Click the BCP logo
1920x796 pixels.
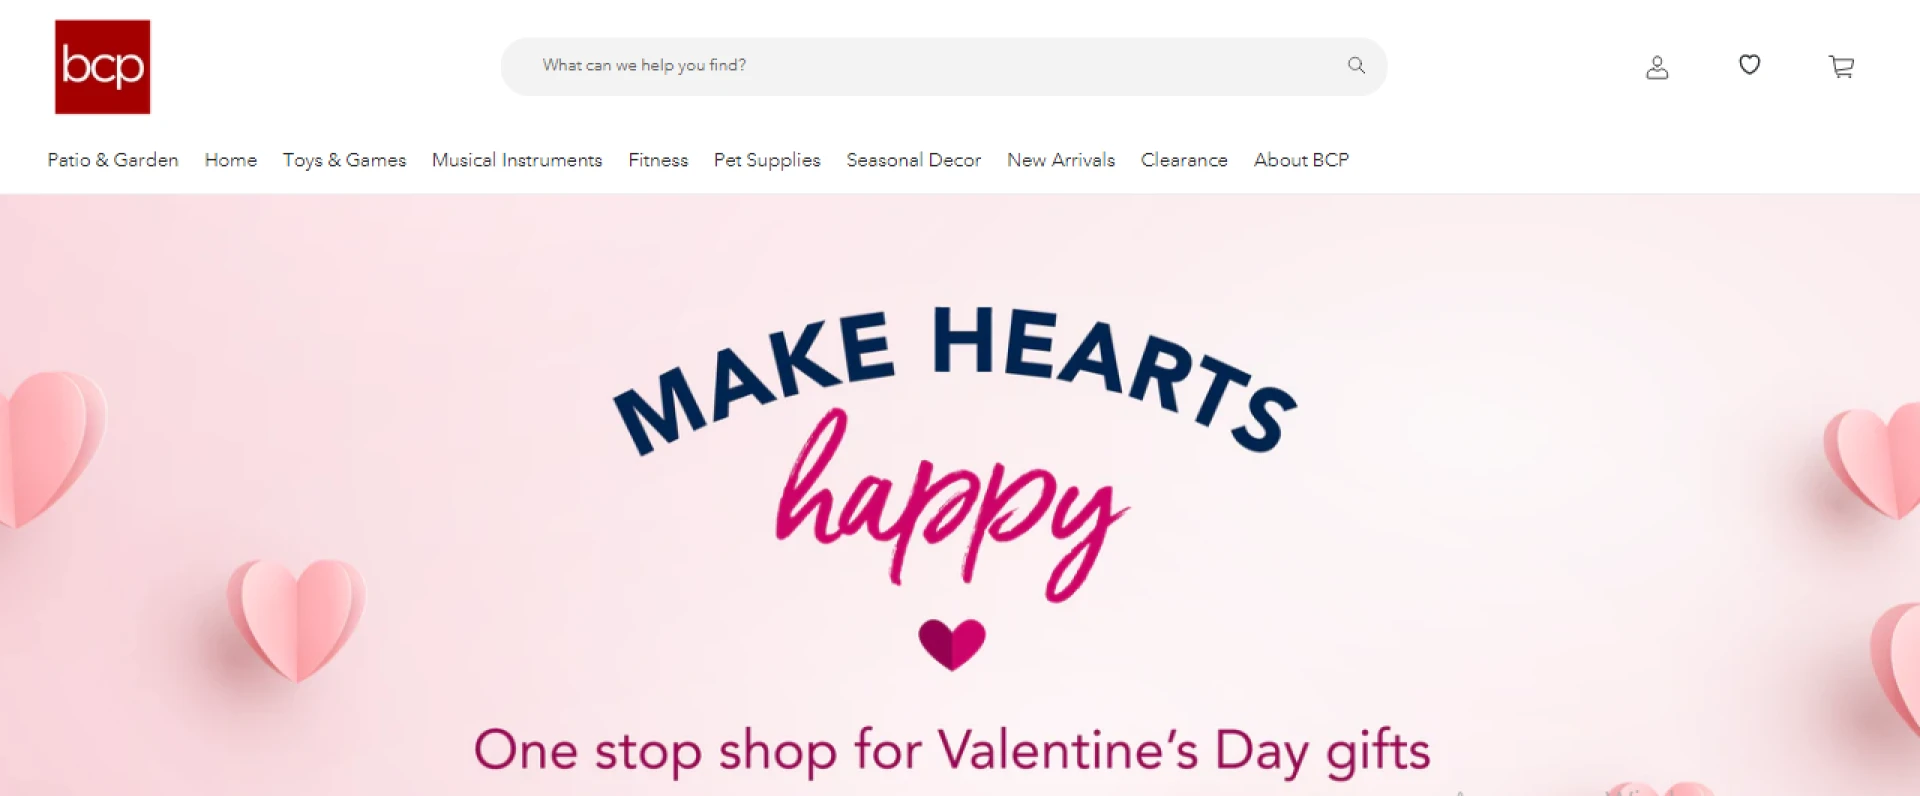tap(102, 67)
